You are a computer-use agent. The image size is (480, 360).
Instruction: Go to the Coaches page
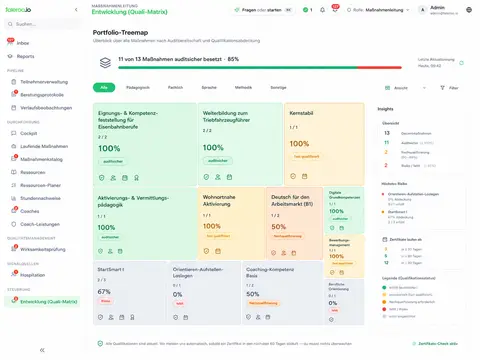[30, 211]
